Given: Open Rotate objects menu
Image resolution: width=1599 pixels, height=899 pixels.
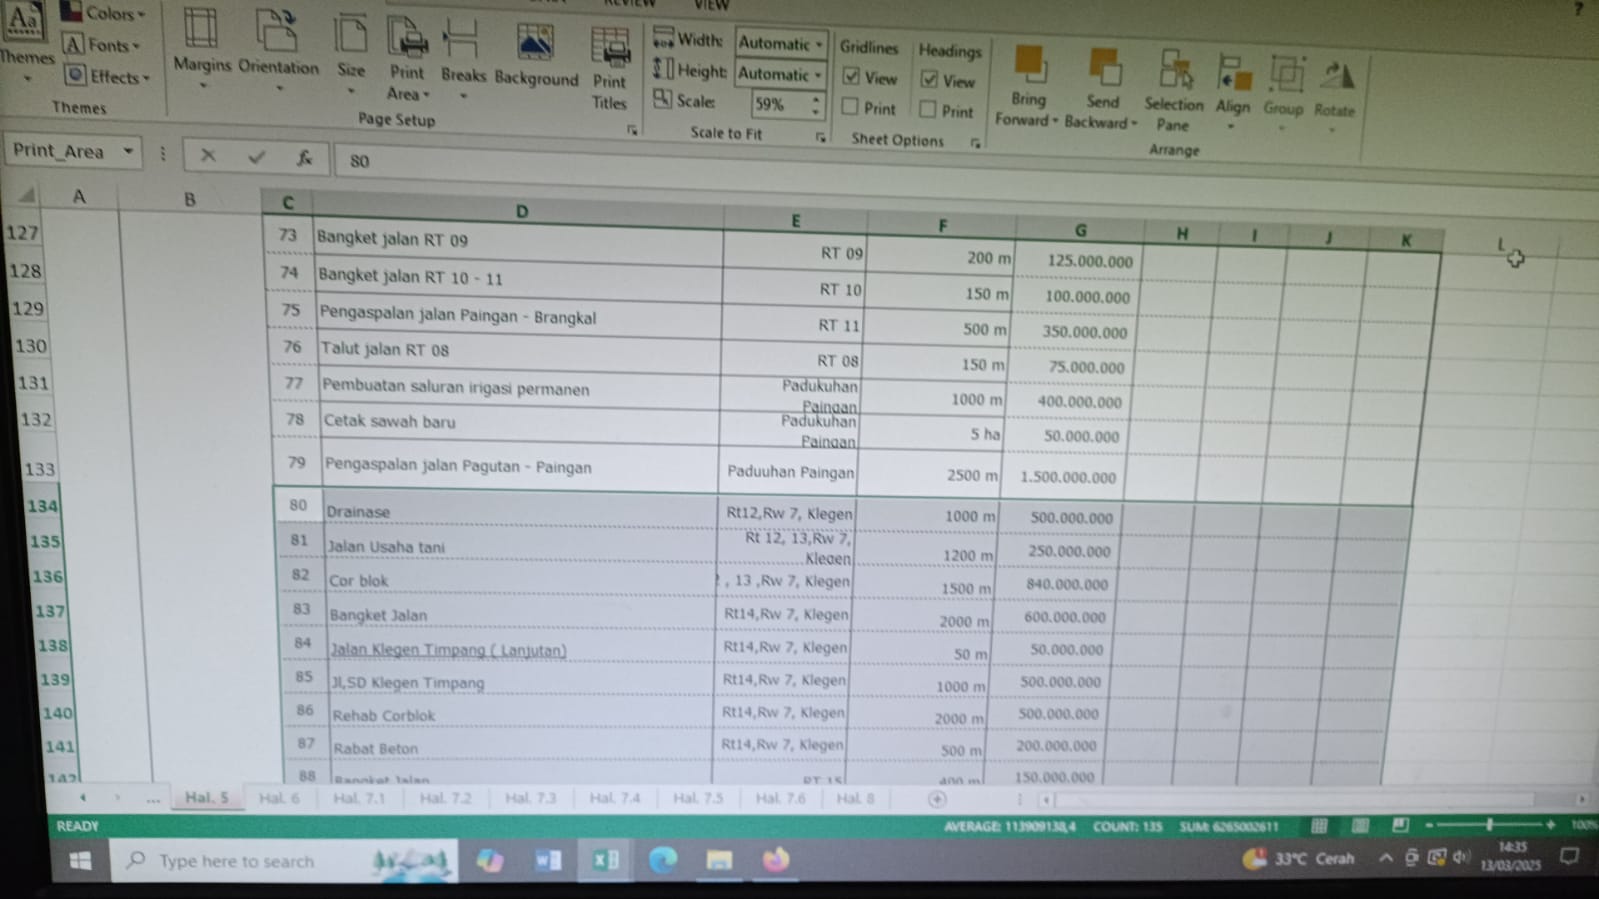Looking at the screenshot, I should [x=1334, y=94].
